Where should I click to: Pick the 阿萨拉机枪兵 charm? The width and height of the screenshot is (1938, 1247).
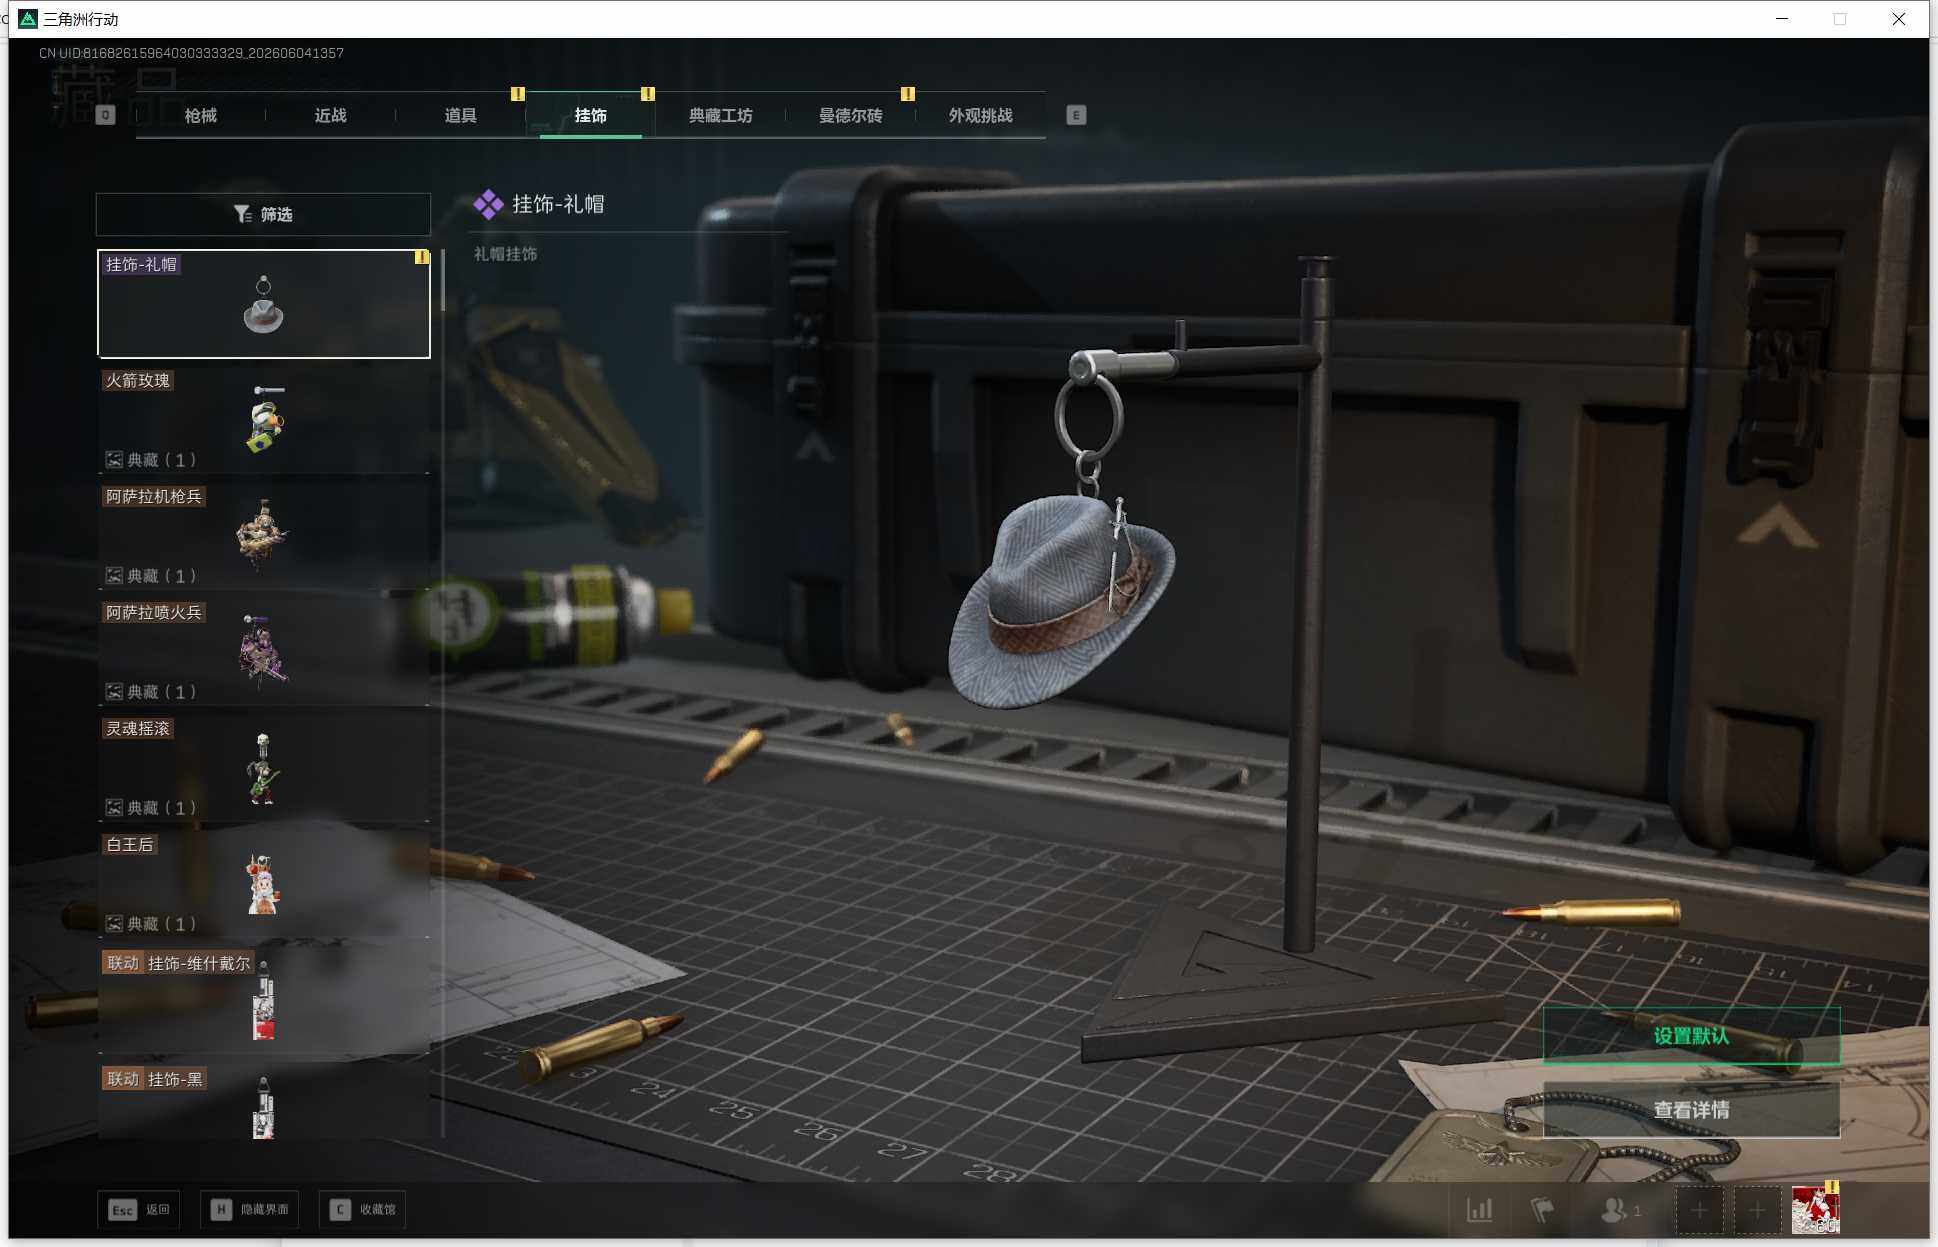[x=264, y=536]
